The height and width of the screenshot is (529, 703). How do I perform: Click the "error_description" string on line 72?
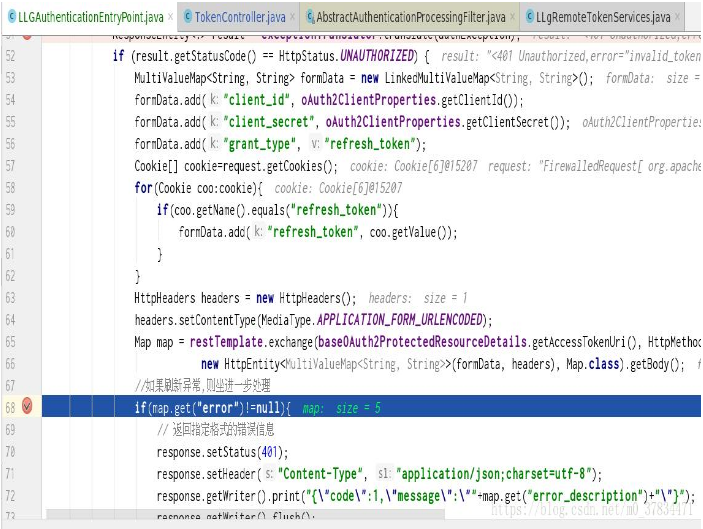point(585,496)
